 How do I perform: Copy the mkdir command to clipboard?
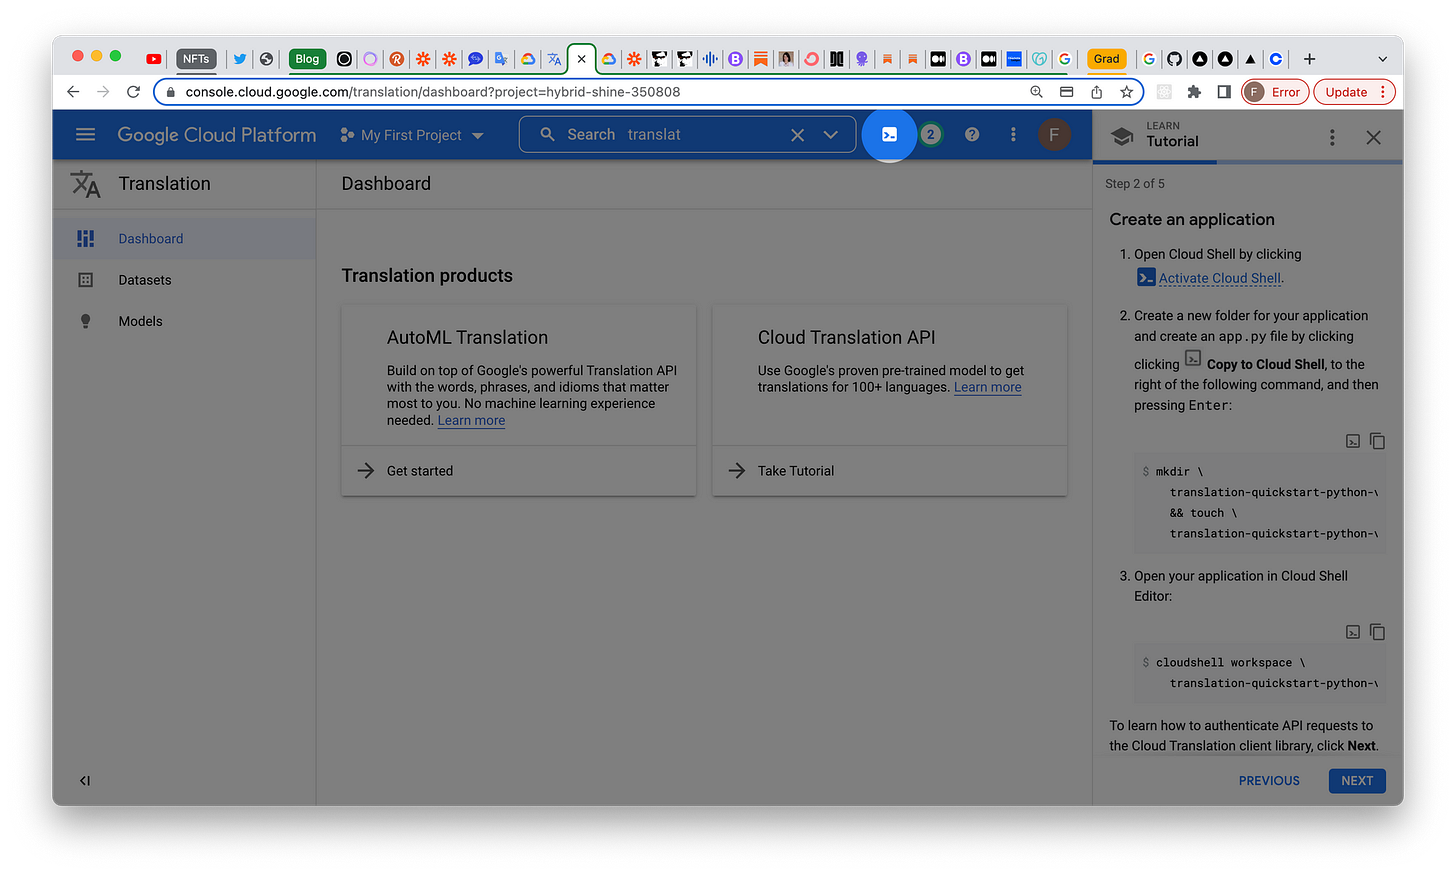[1377, 441]
